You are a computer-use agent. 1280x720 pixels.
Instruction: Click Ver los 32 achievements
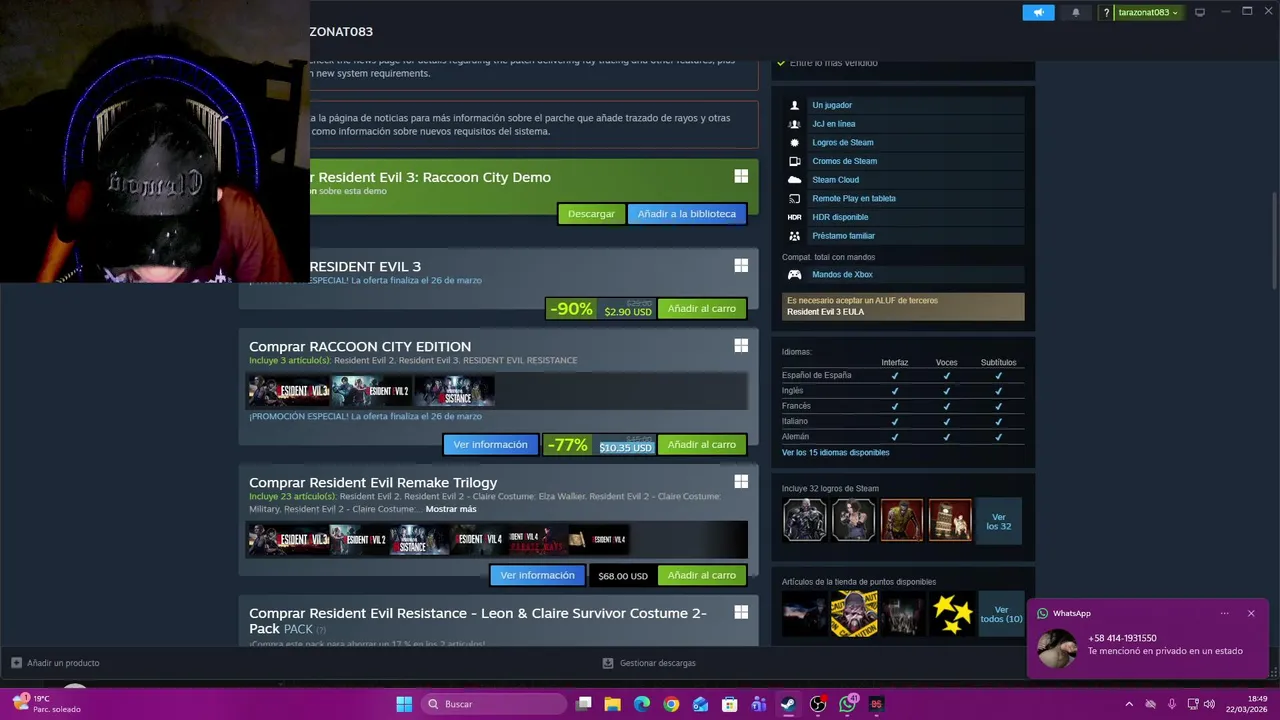tap(999, 521)
